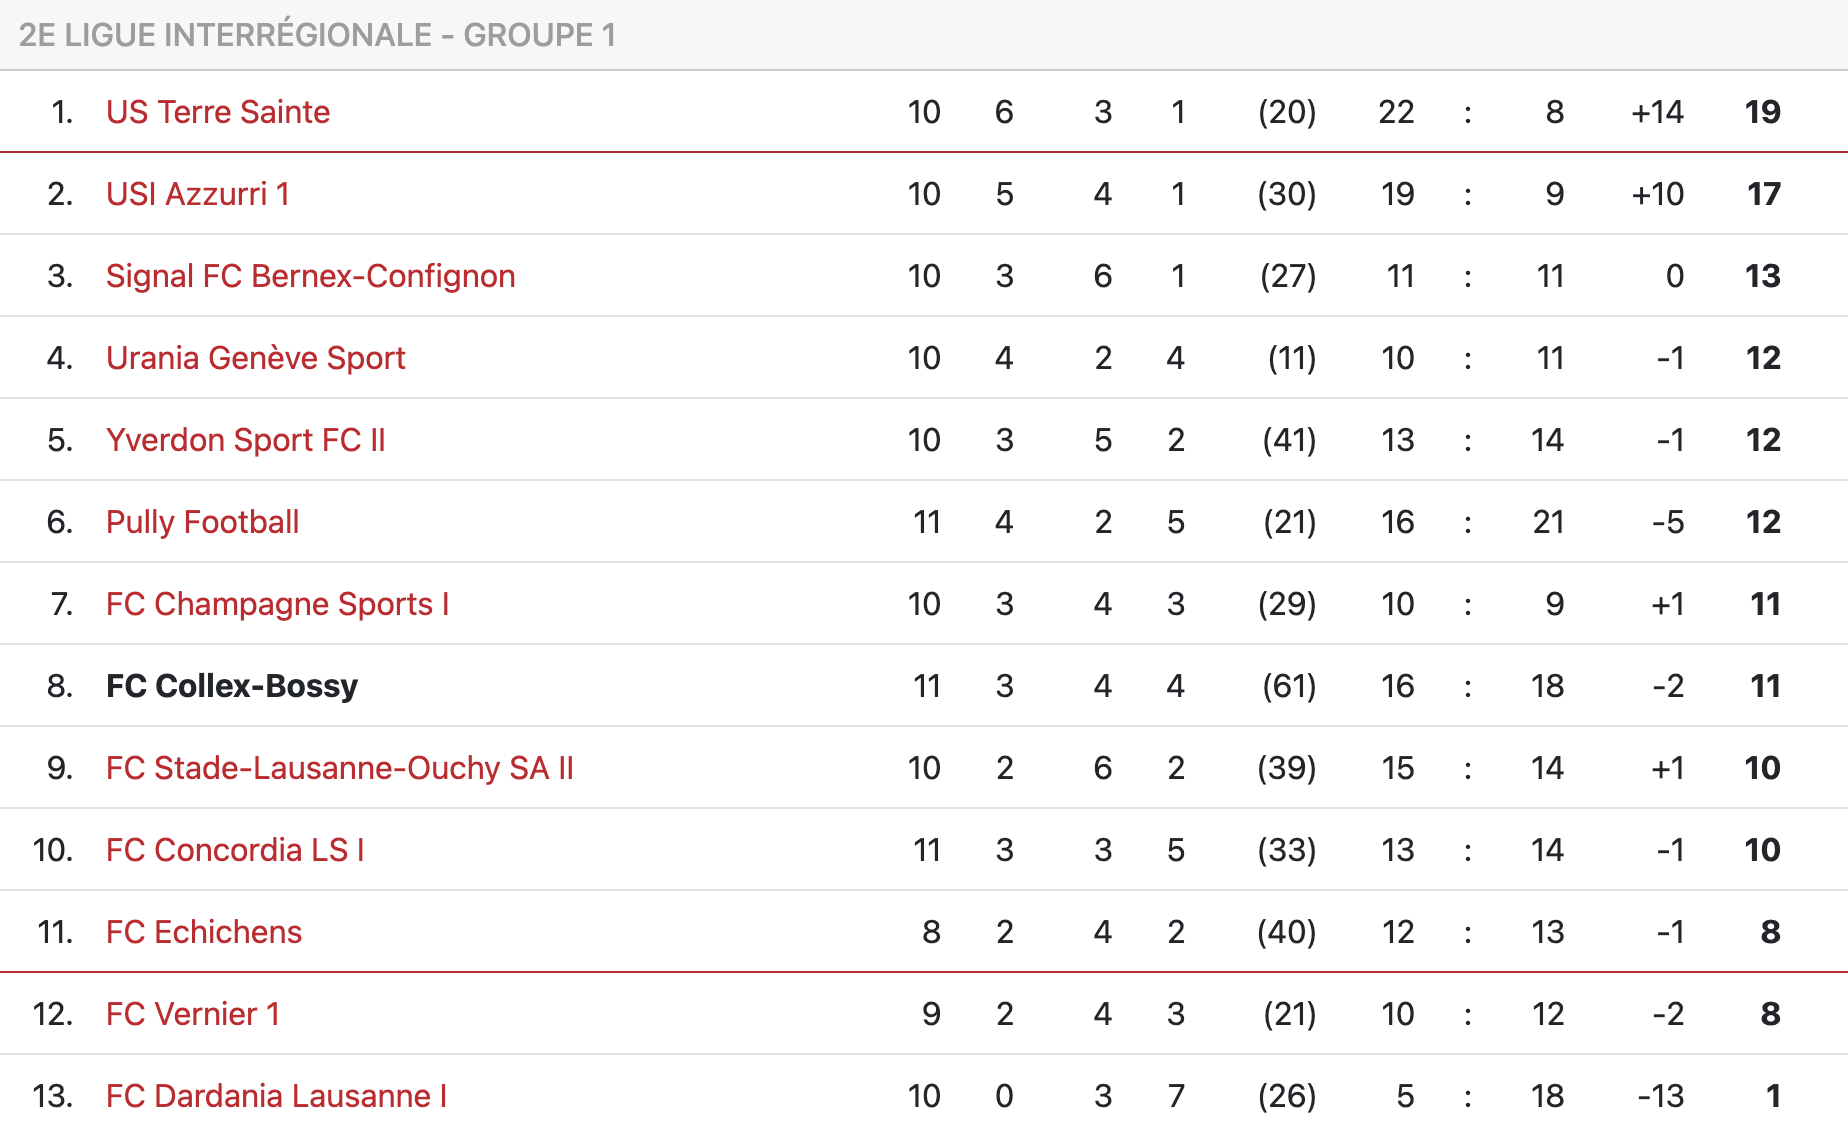Click the 2E Ligue Interrégionale Groupe 1 heading

(x=317, y=35)
